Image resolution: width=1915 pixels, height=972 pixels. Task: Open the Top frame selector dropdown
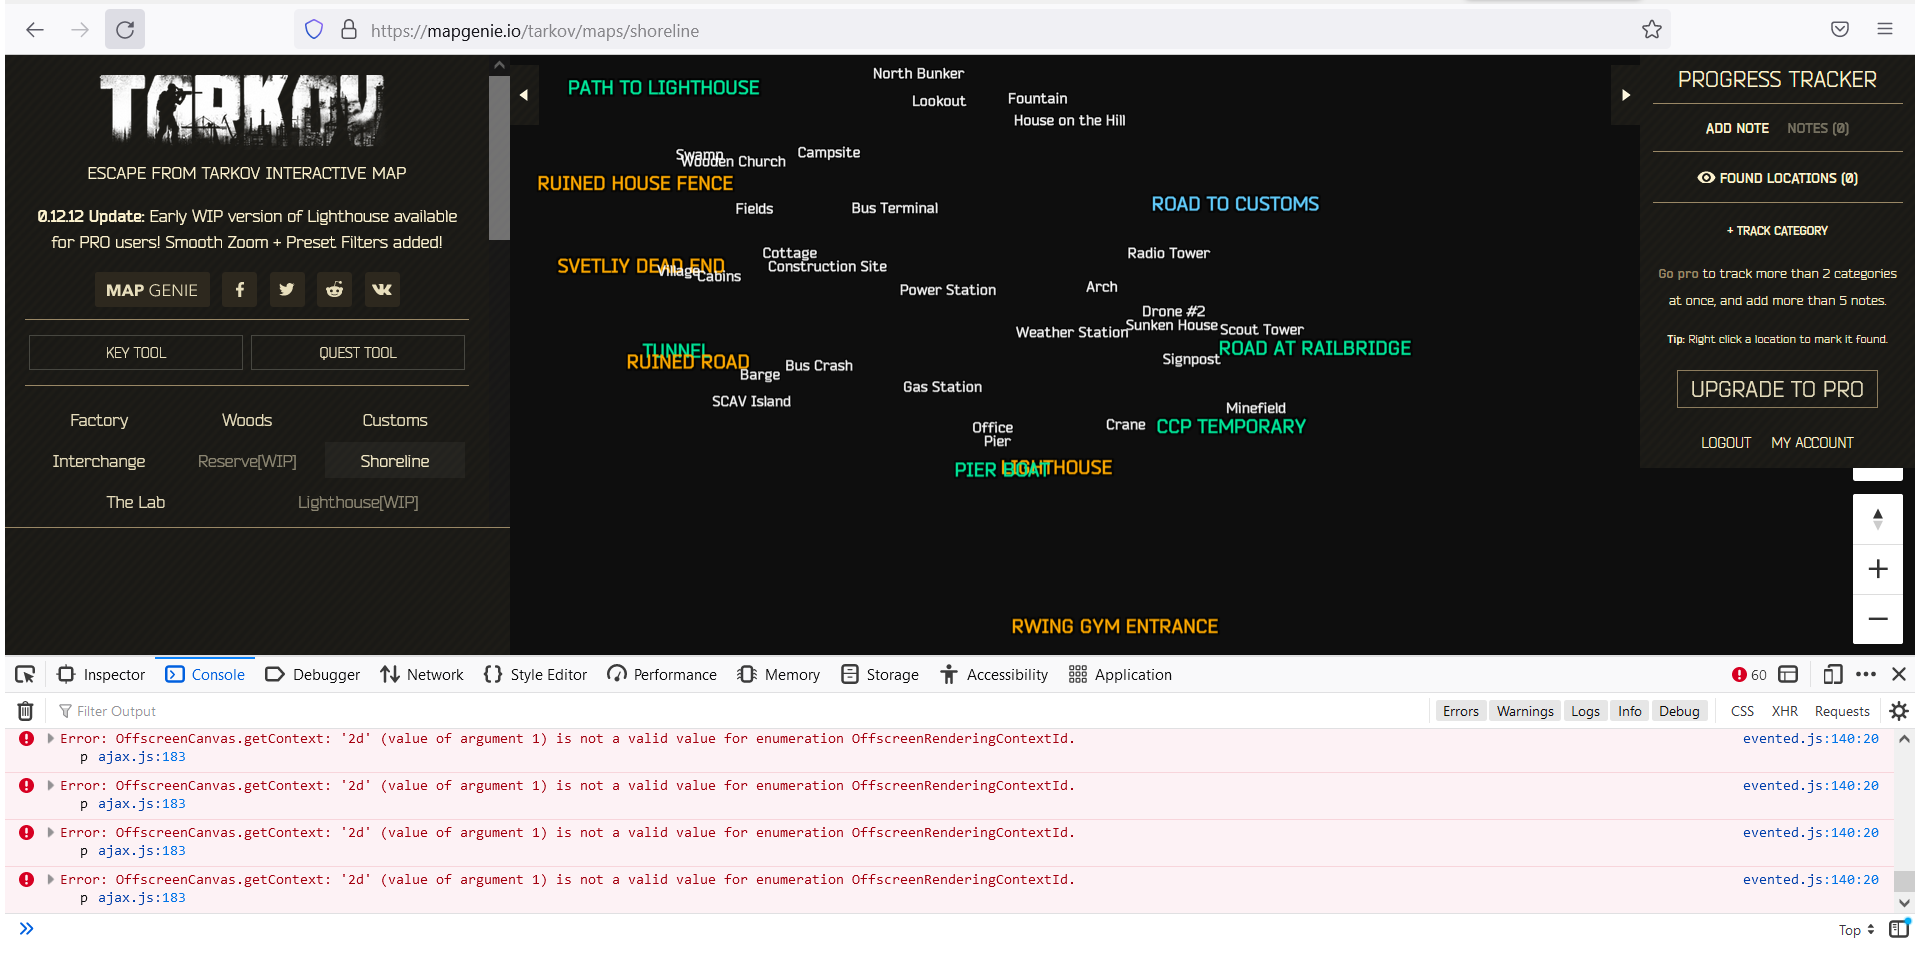click(1851, 930)
